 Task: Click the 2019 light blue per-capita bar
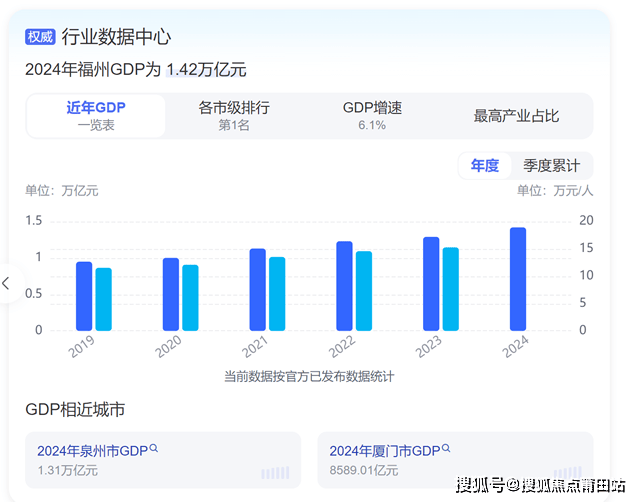pos(104,299)
